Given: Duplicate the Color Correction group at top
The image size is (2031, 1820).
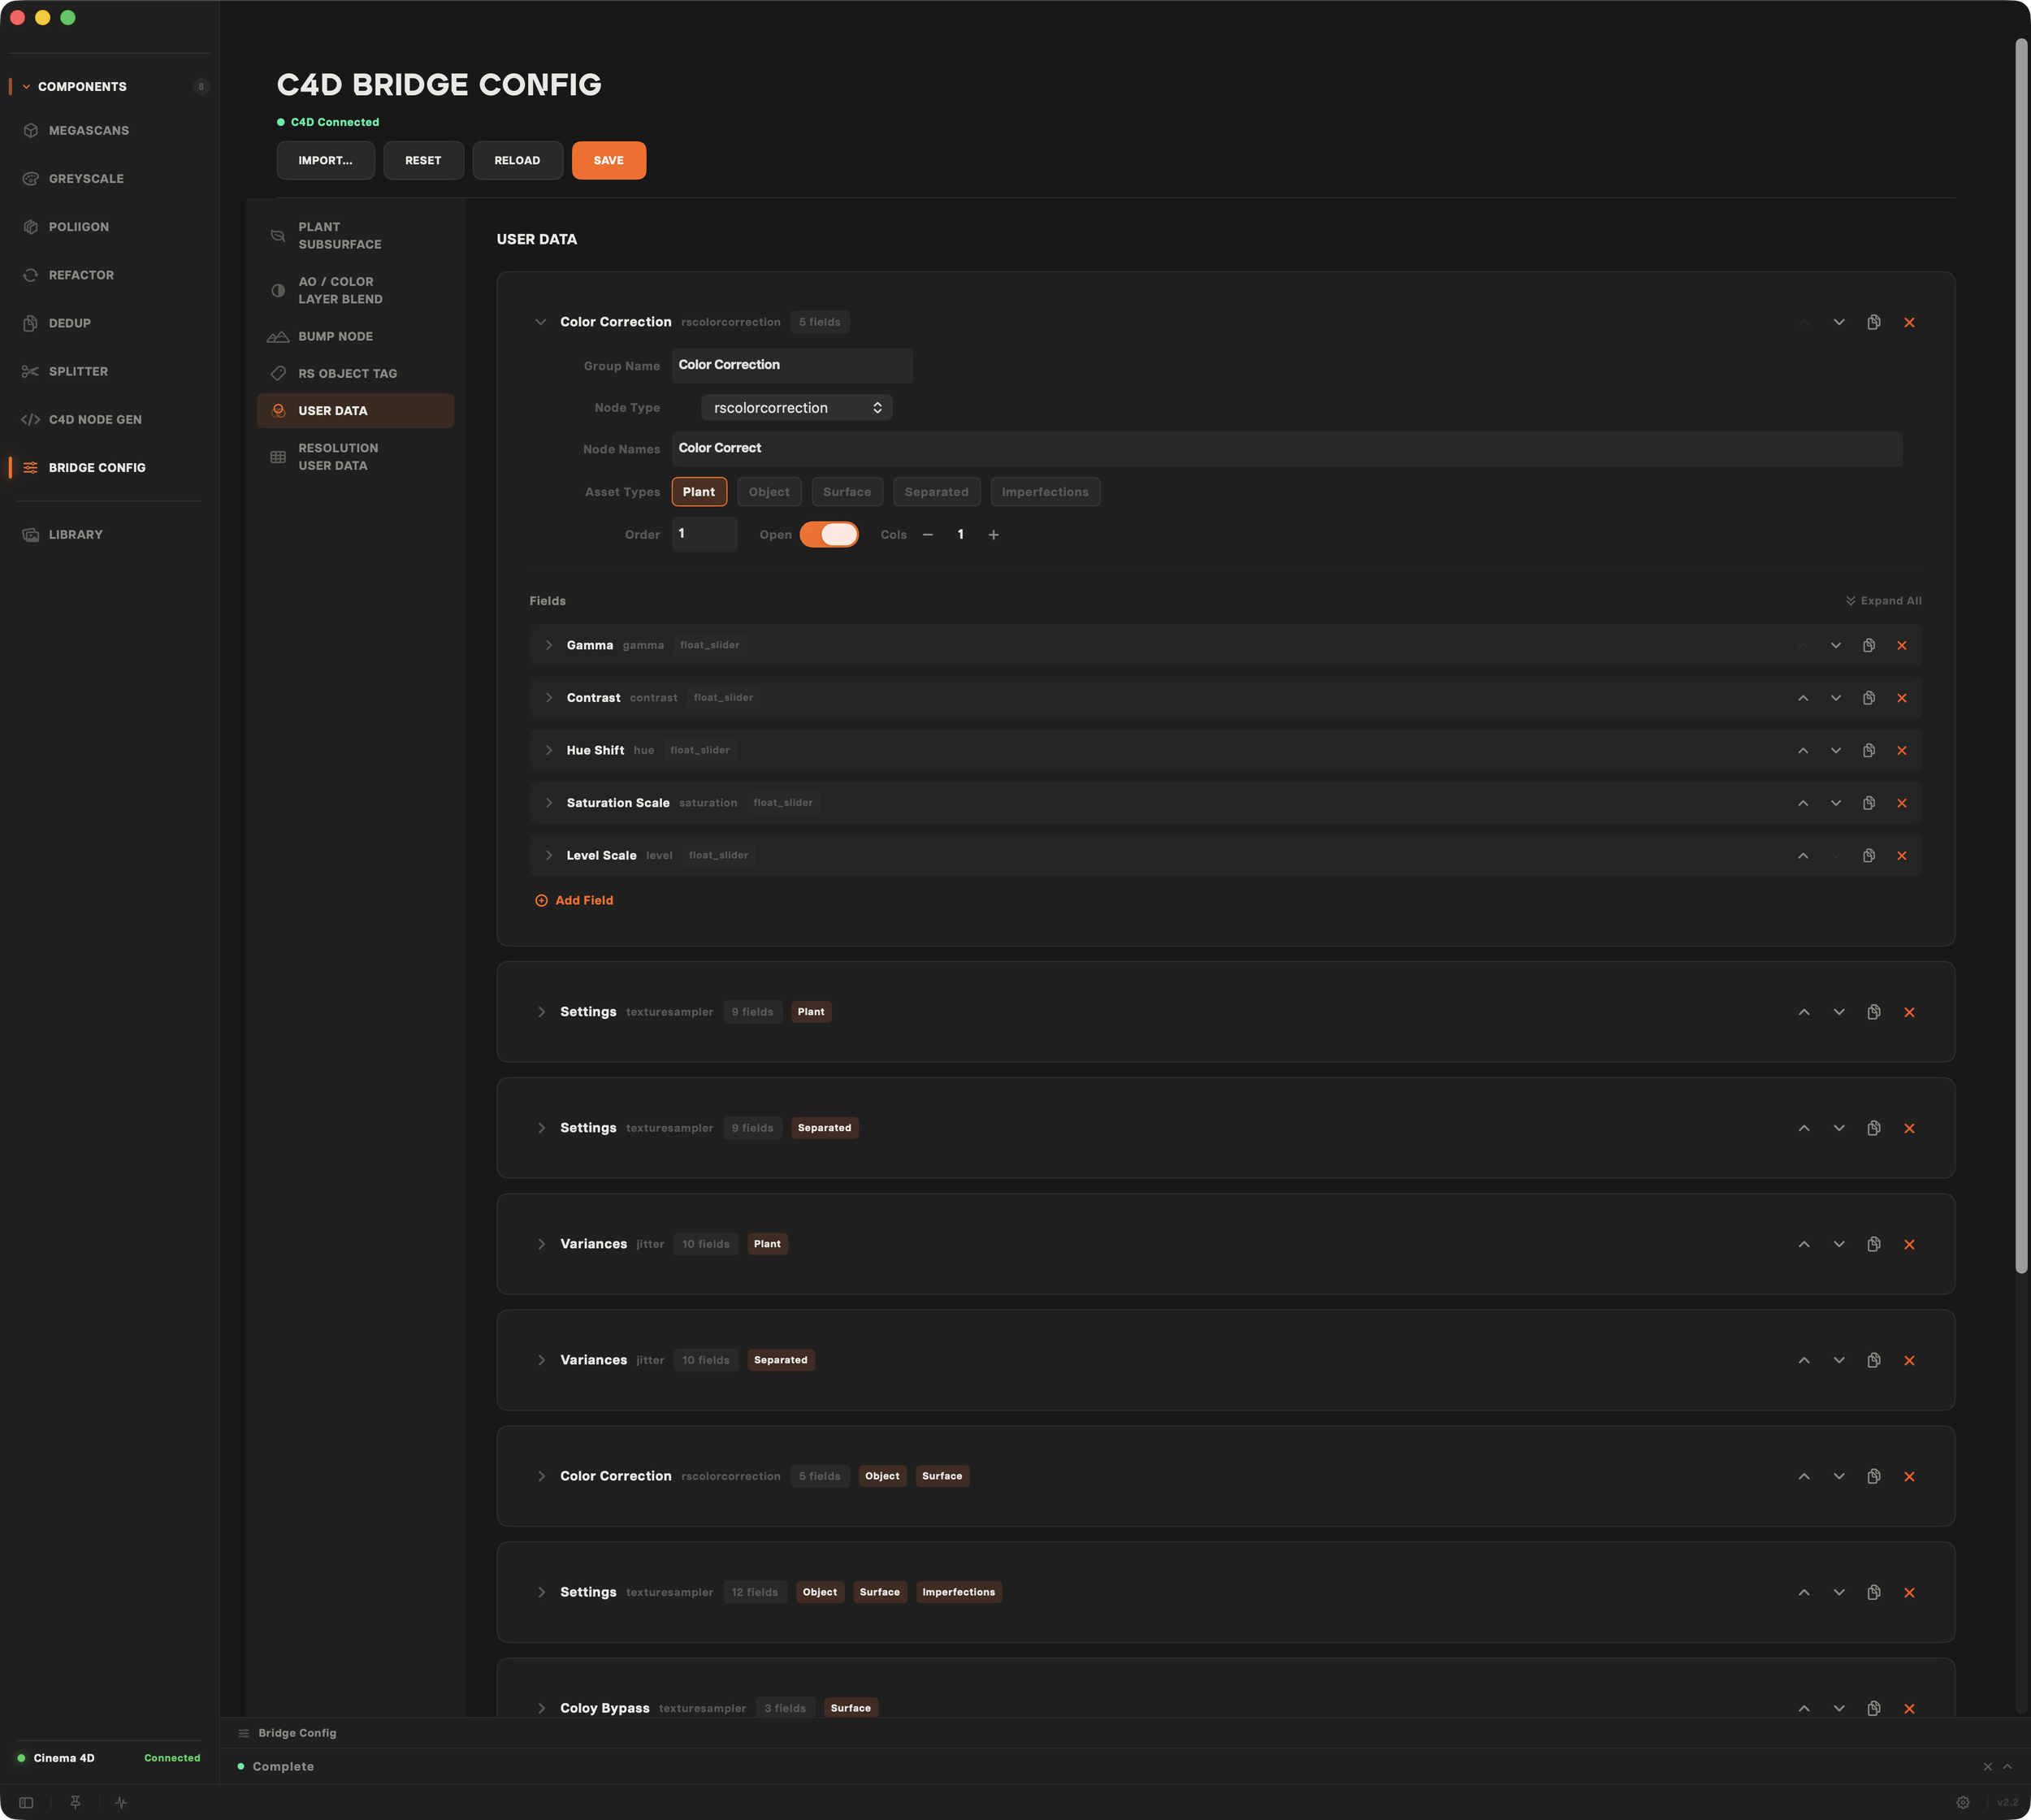Looking at the screenshot, I should tap(1873, 322).
